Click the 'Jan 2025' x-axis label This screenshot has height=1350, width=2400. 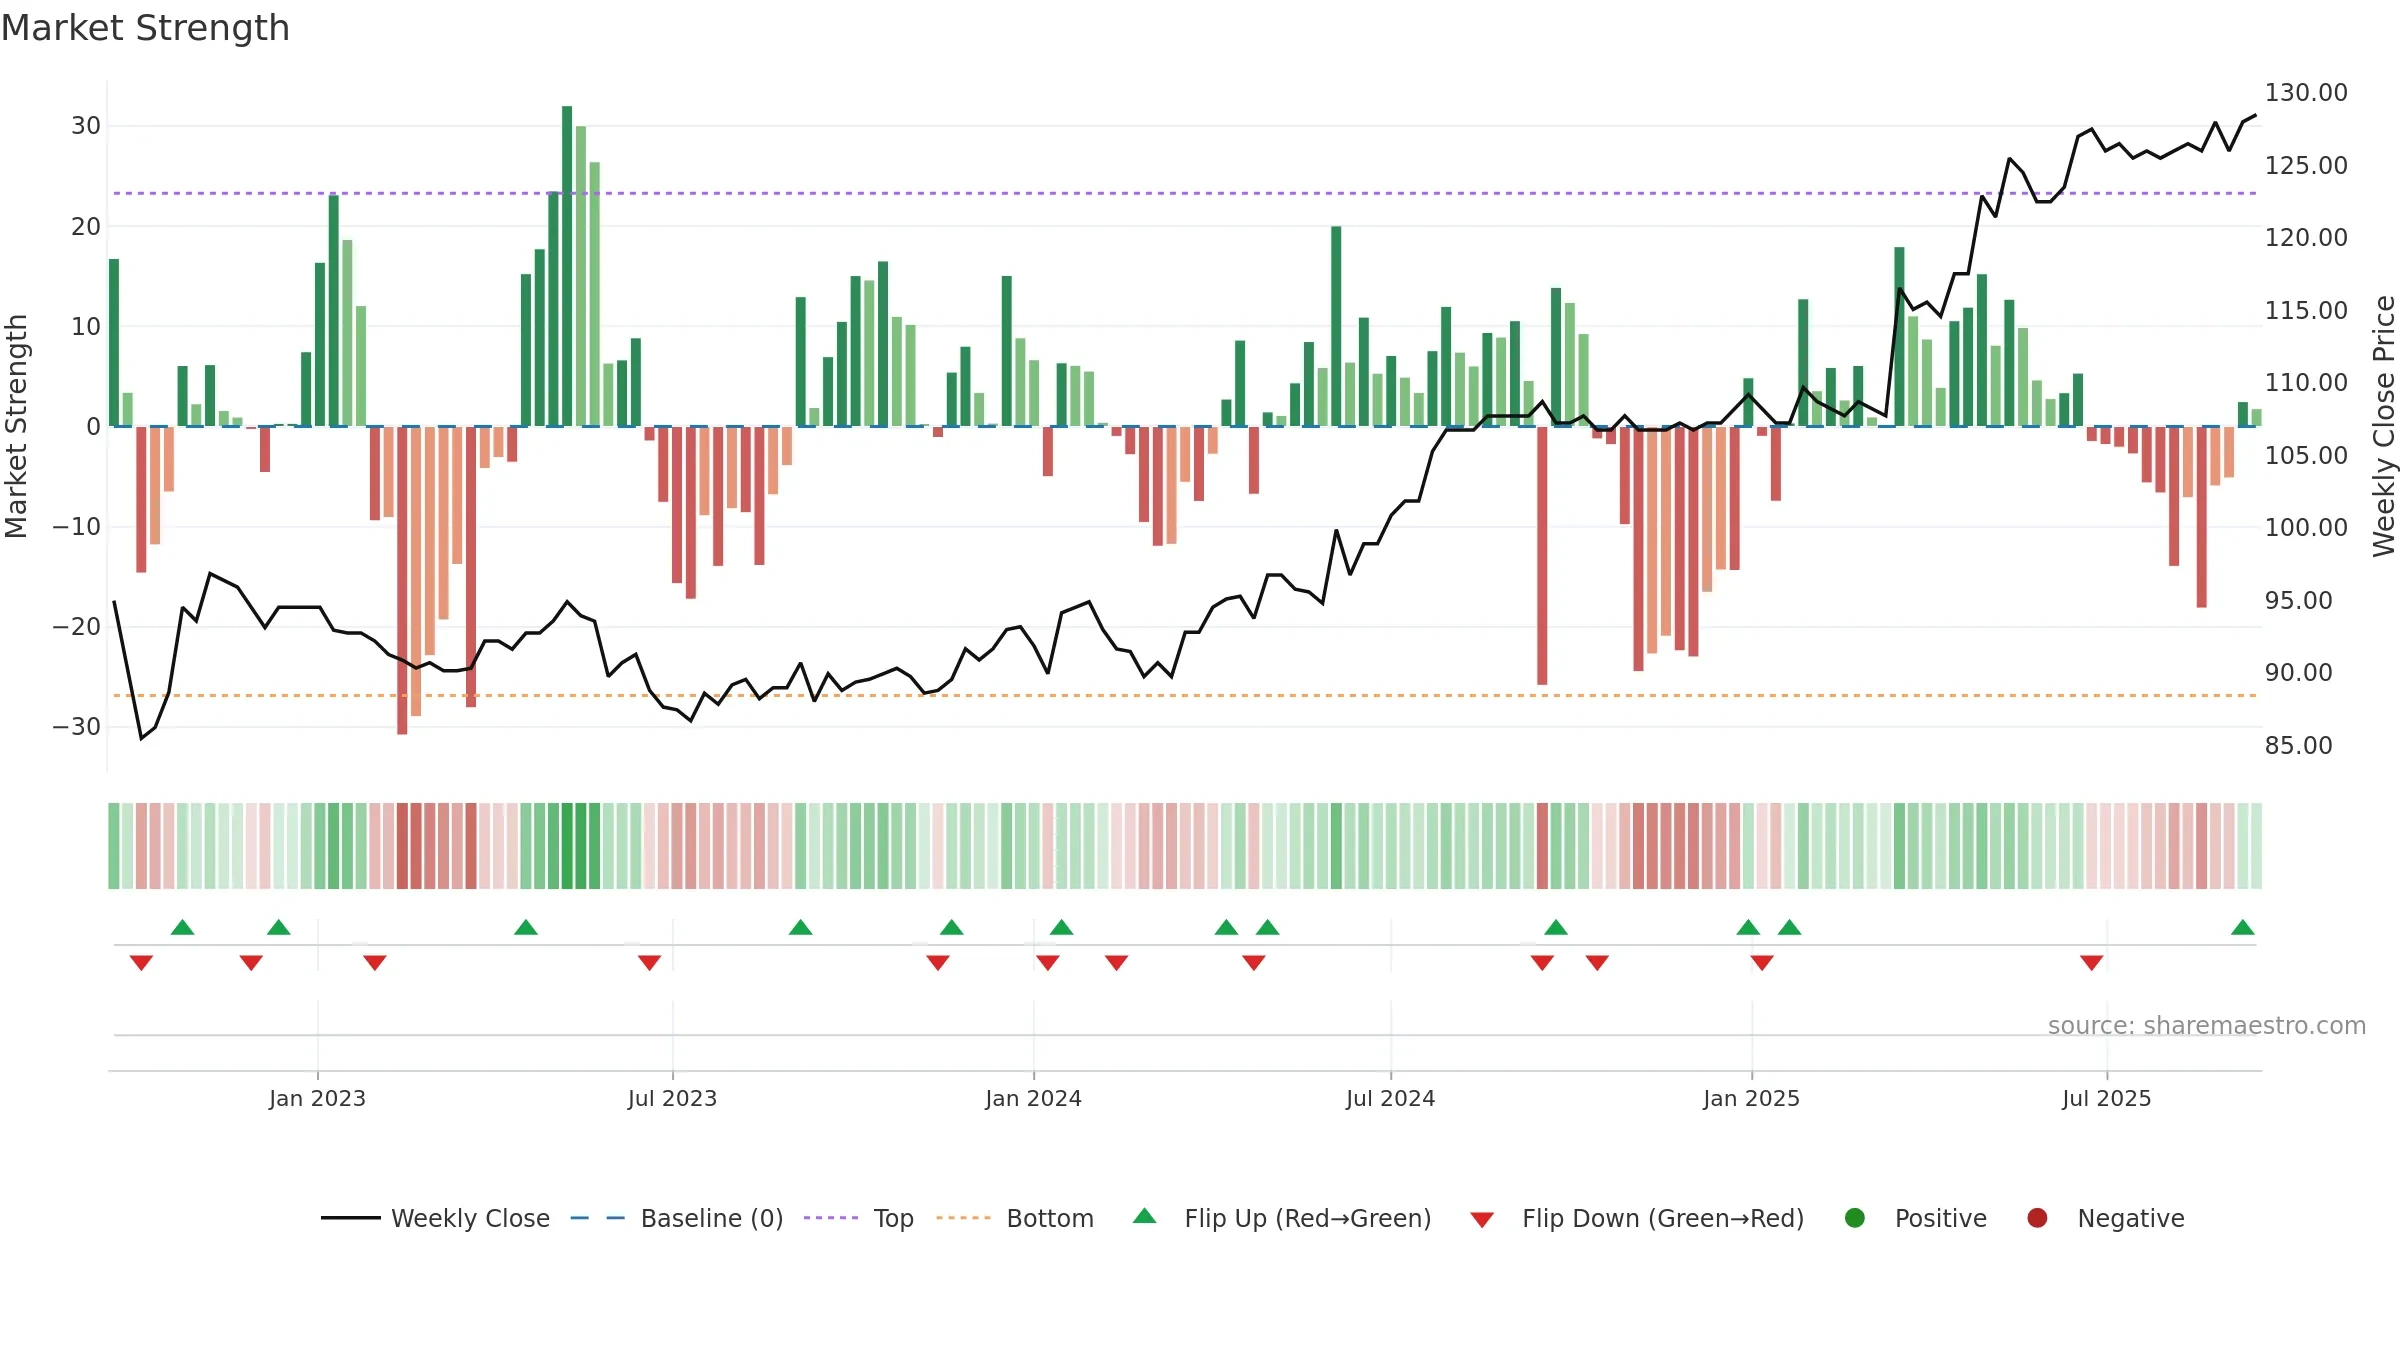[x=1751, y=1098]
